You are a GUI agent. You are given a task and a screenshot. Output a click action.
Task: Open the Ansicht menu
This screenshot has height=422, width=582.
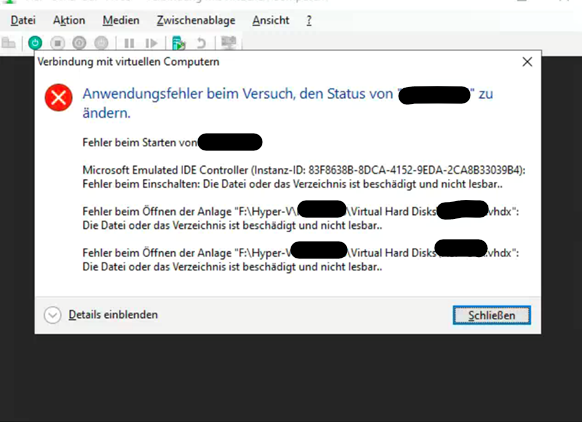coord(271,20)
